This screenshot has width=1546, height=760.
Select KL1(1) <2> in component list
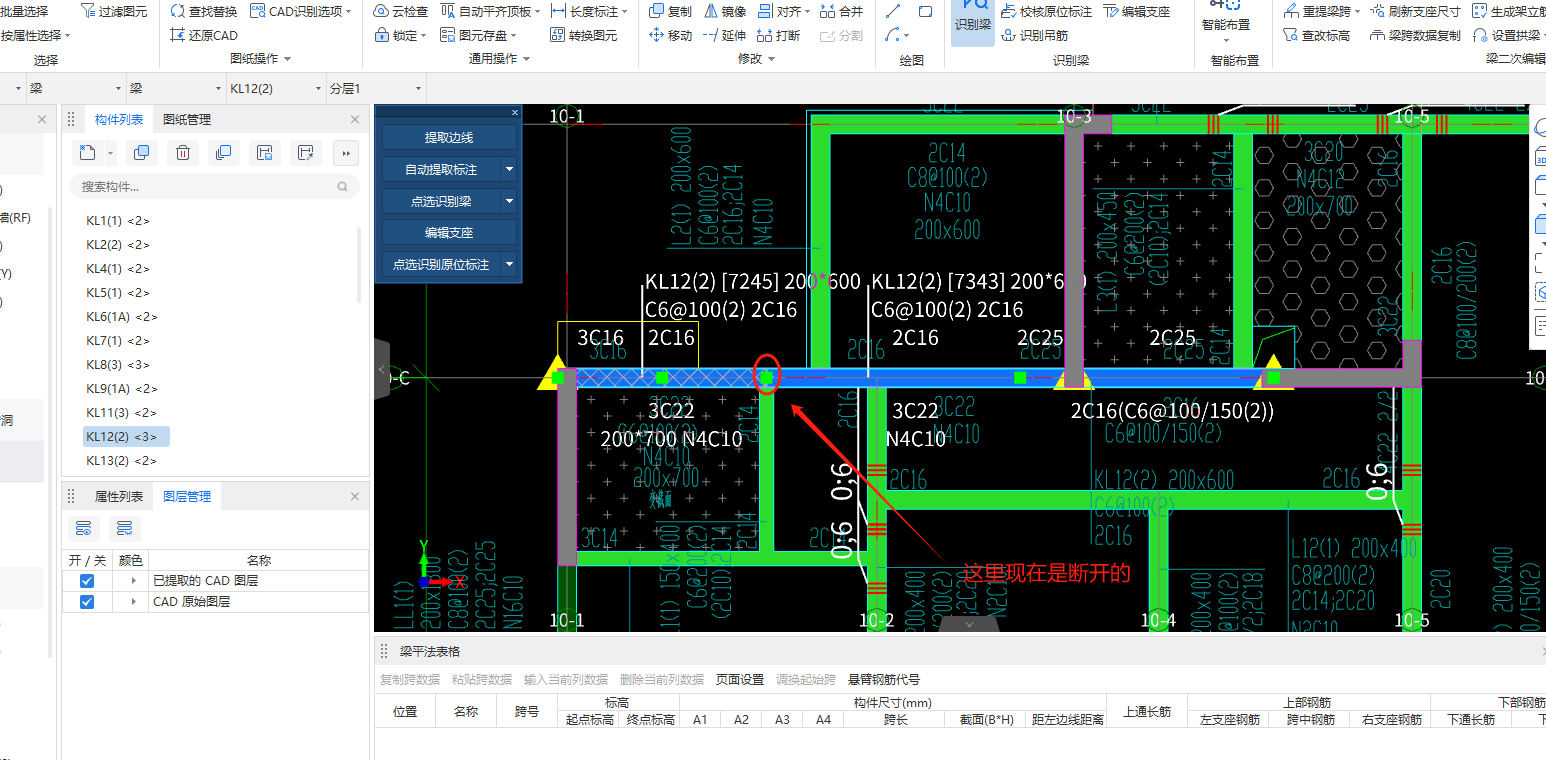coord(118,220)
